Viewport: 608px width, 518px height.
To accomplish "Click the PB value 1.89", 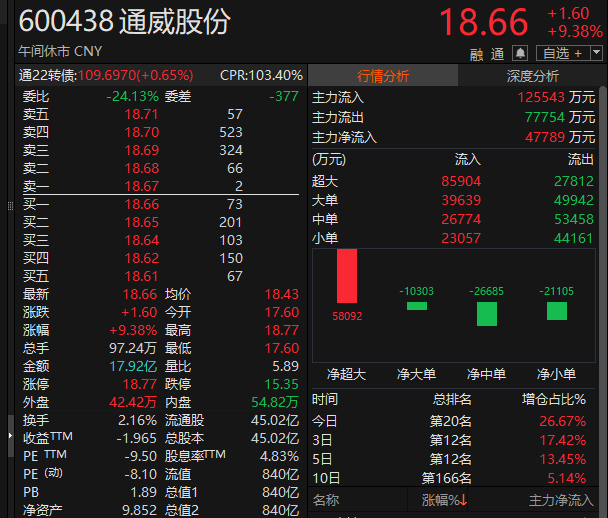I will pyautogui.click(x=143, y=492).
